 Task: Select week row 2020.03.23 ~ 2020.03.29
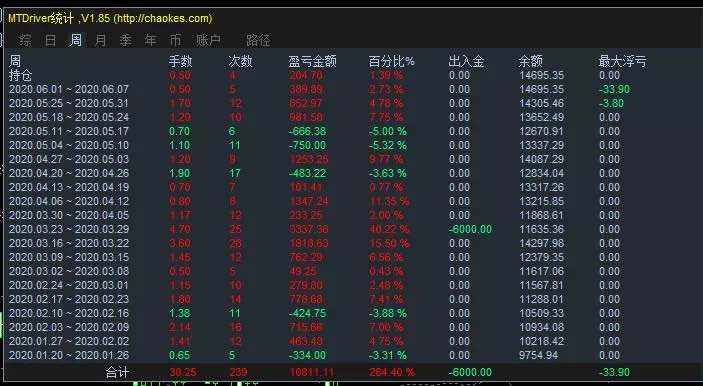69,229
